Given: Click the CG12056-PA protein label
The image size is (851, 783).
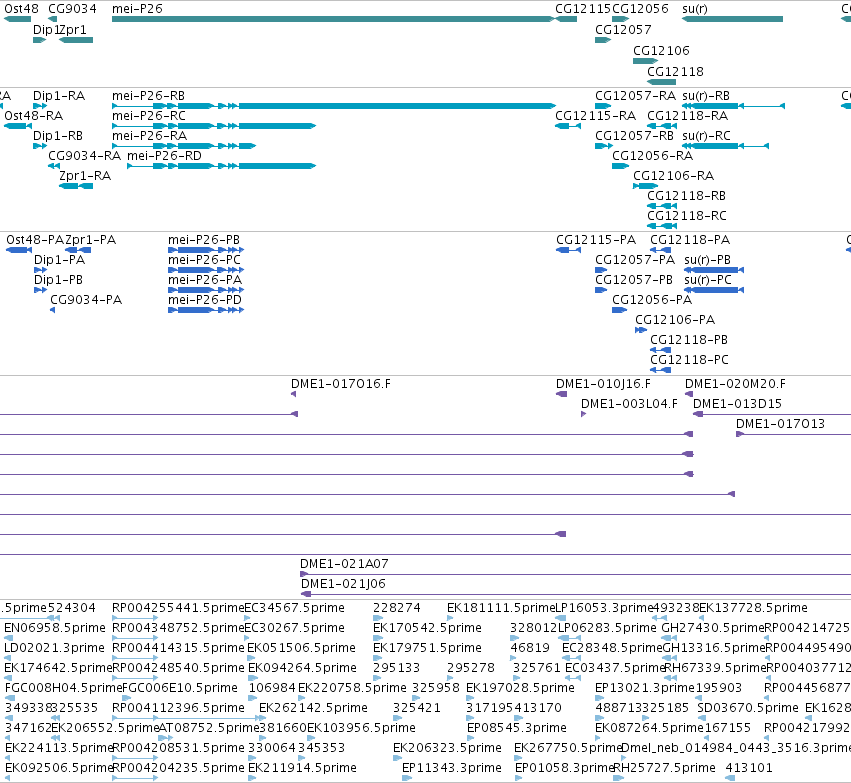Looking at the screenshot, I should coord(652,300).
